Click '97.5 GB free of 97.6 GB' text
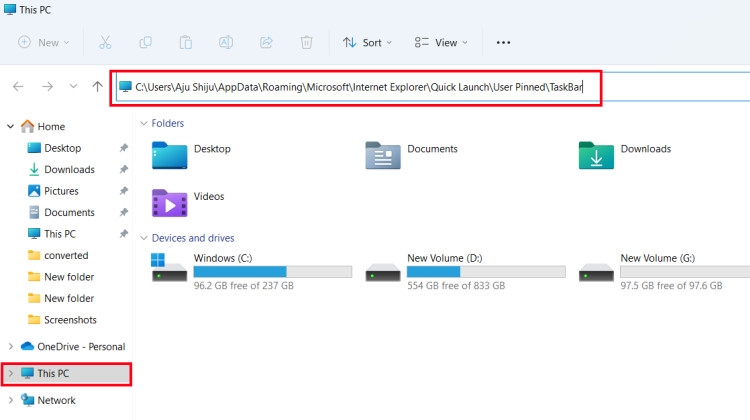The width and height of the screenshot is (750, 420). click(x=671, y=286)
